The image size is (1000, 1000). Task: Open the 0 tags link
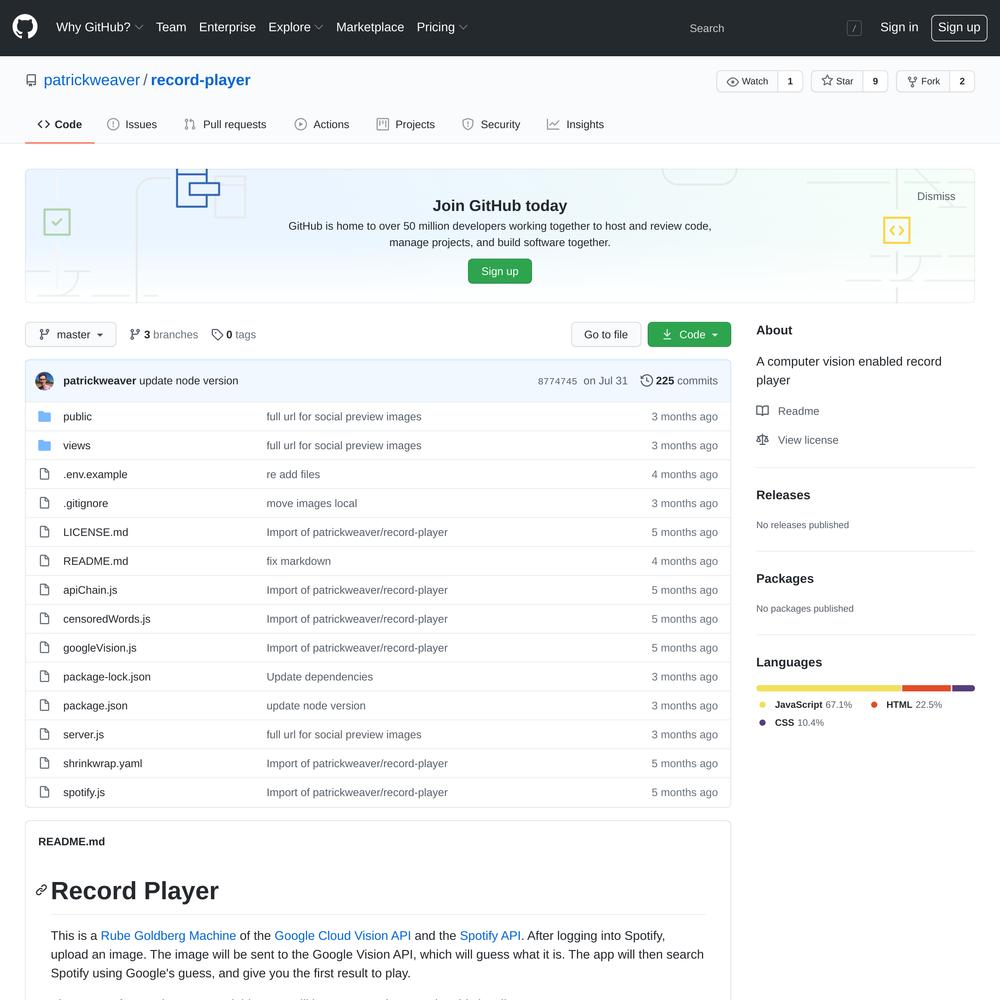[234, 334]
